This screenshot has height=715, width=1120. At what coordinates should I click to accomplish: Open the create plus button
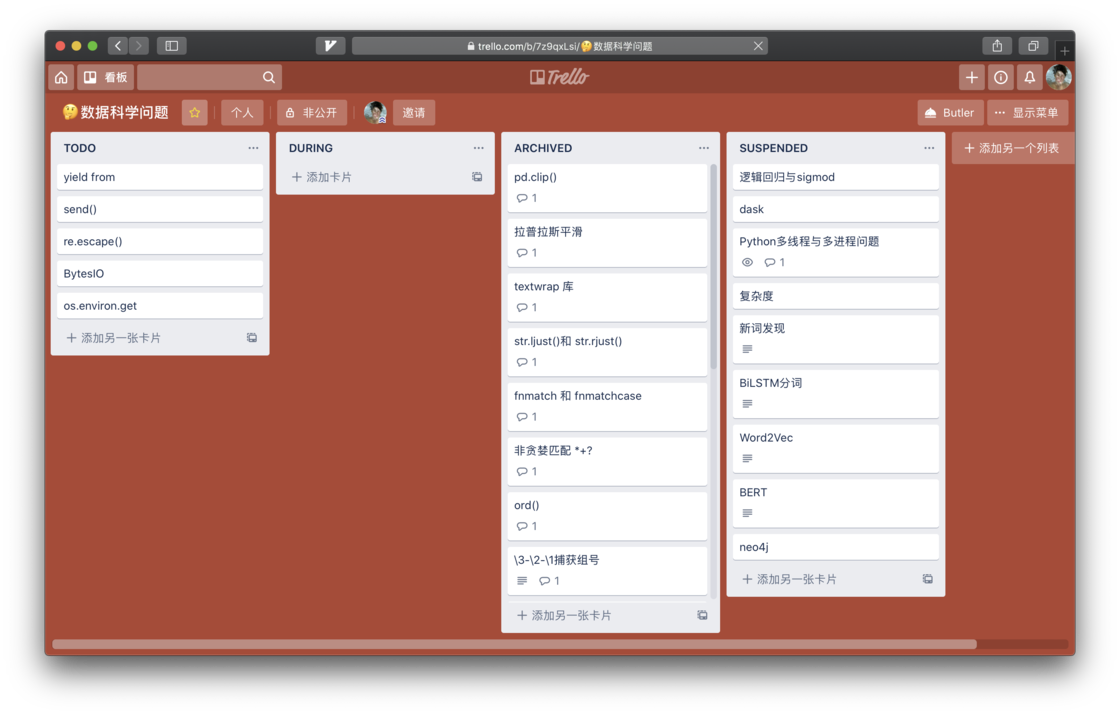[x=971, y=77]
